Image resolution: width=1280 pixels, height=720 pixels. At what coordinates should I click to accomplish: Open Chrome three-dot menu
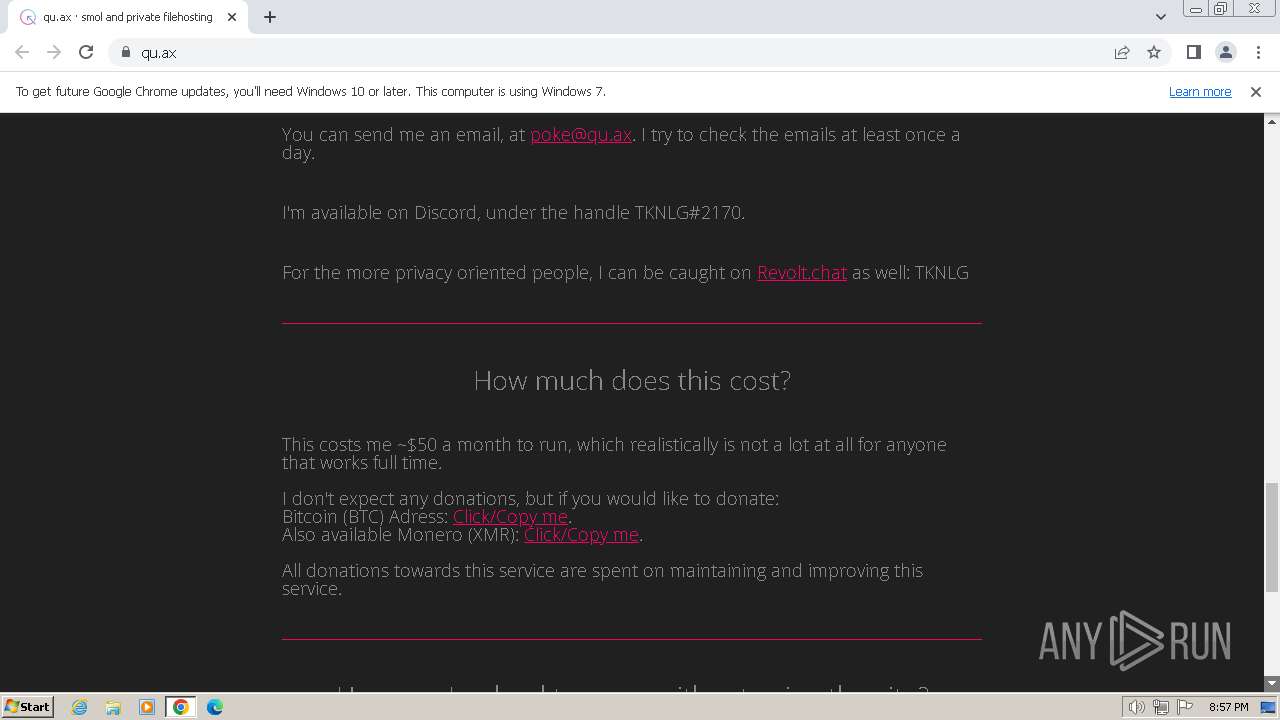click(1258, 52)
